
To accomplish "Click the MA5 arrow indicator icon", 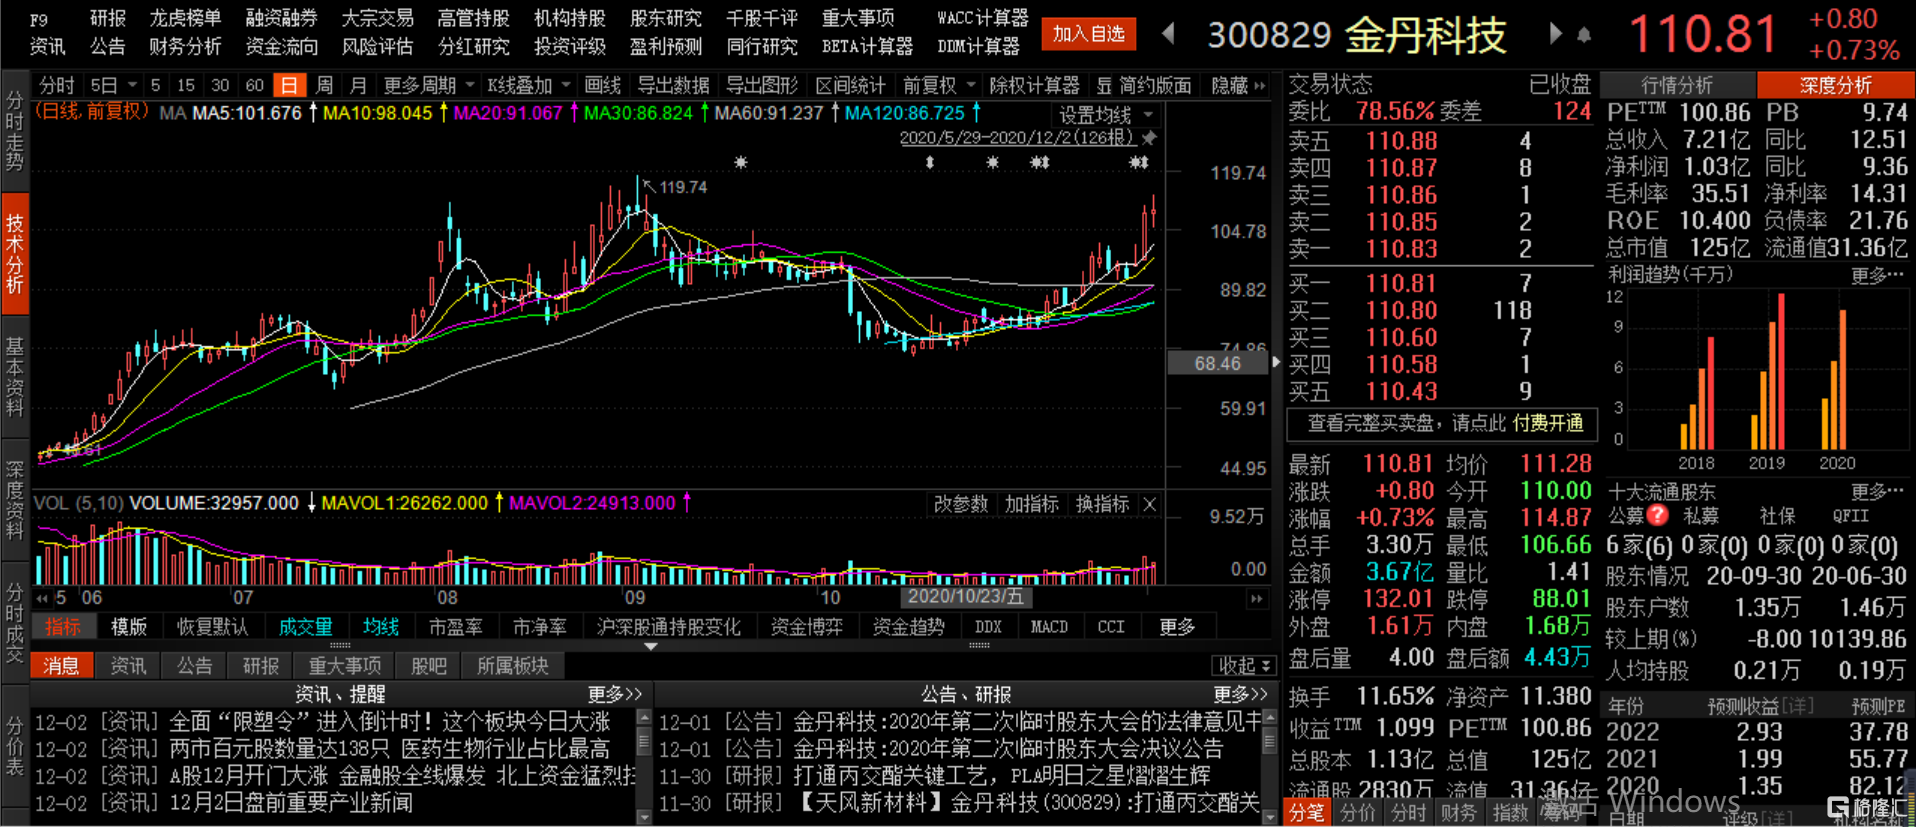I will (313, 113).
